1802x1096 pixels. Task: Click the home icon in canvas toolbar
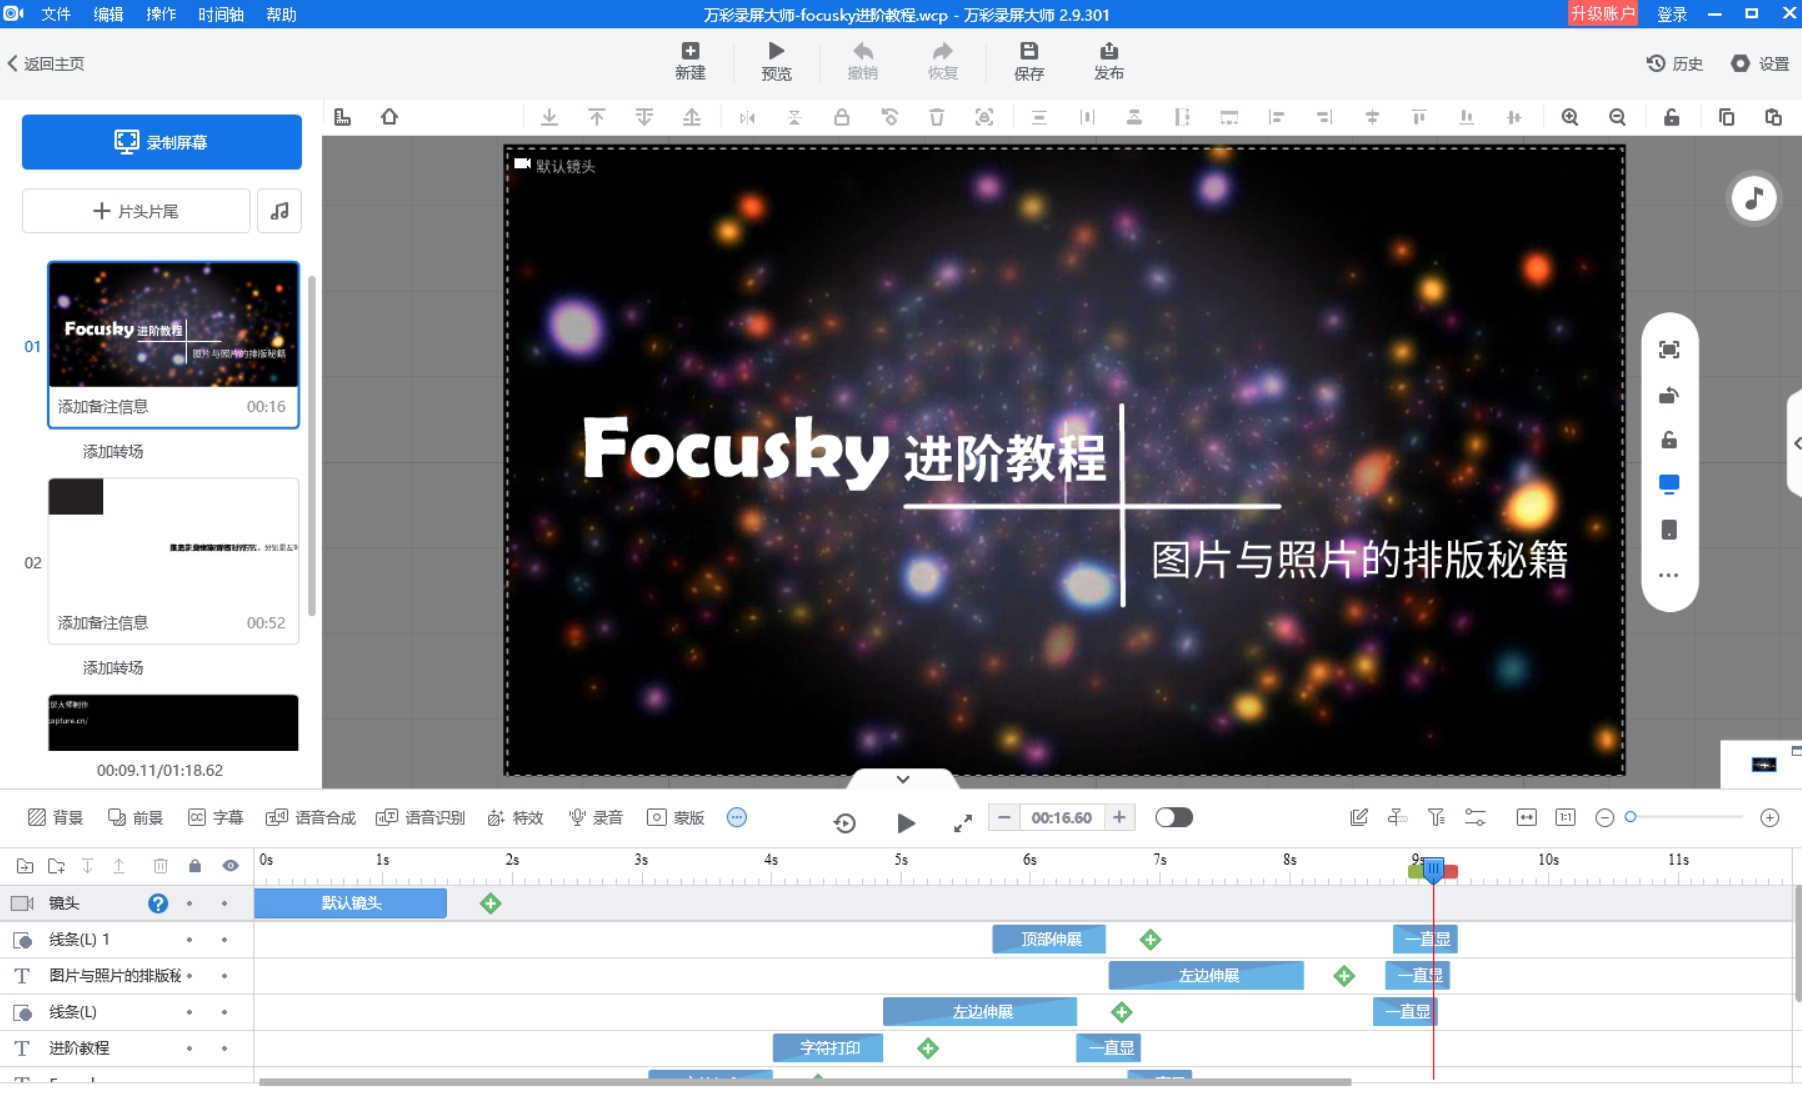click(389, 117)
